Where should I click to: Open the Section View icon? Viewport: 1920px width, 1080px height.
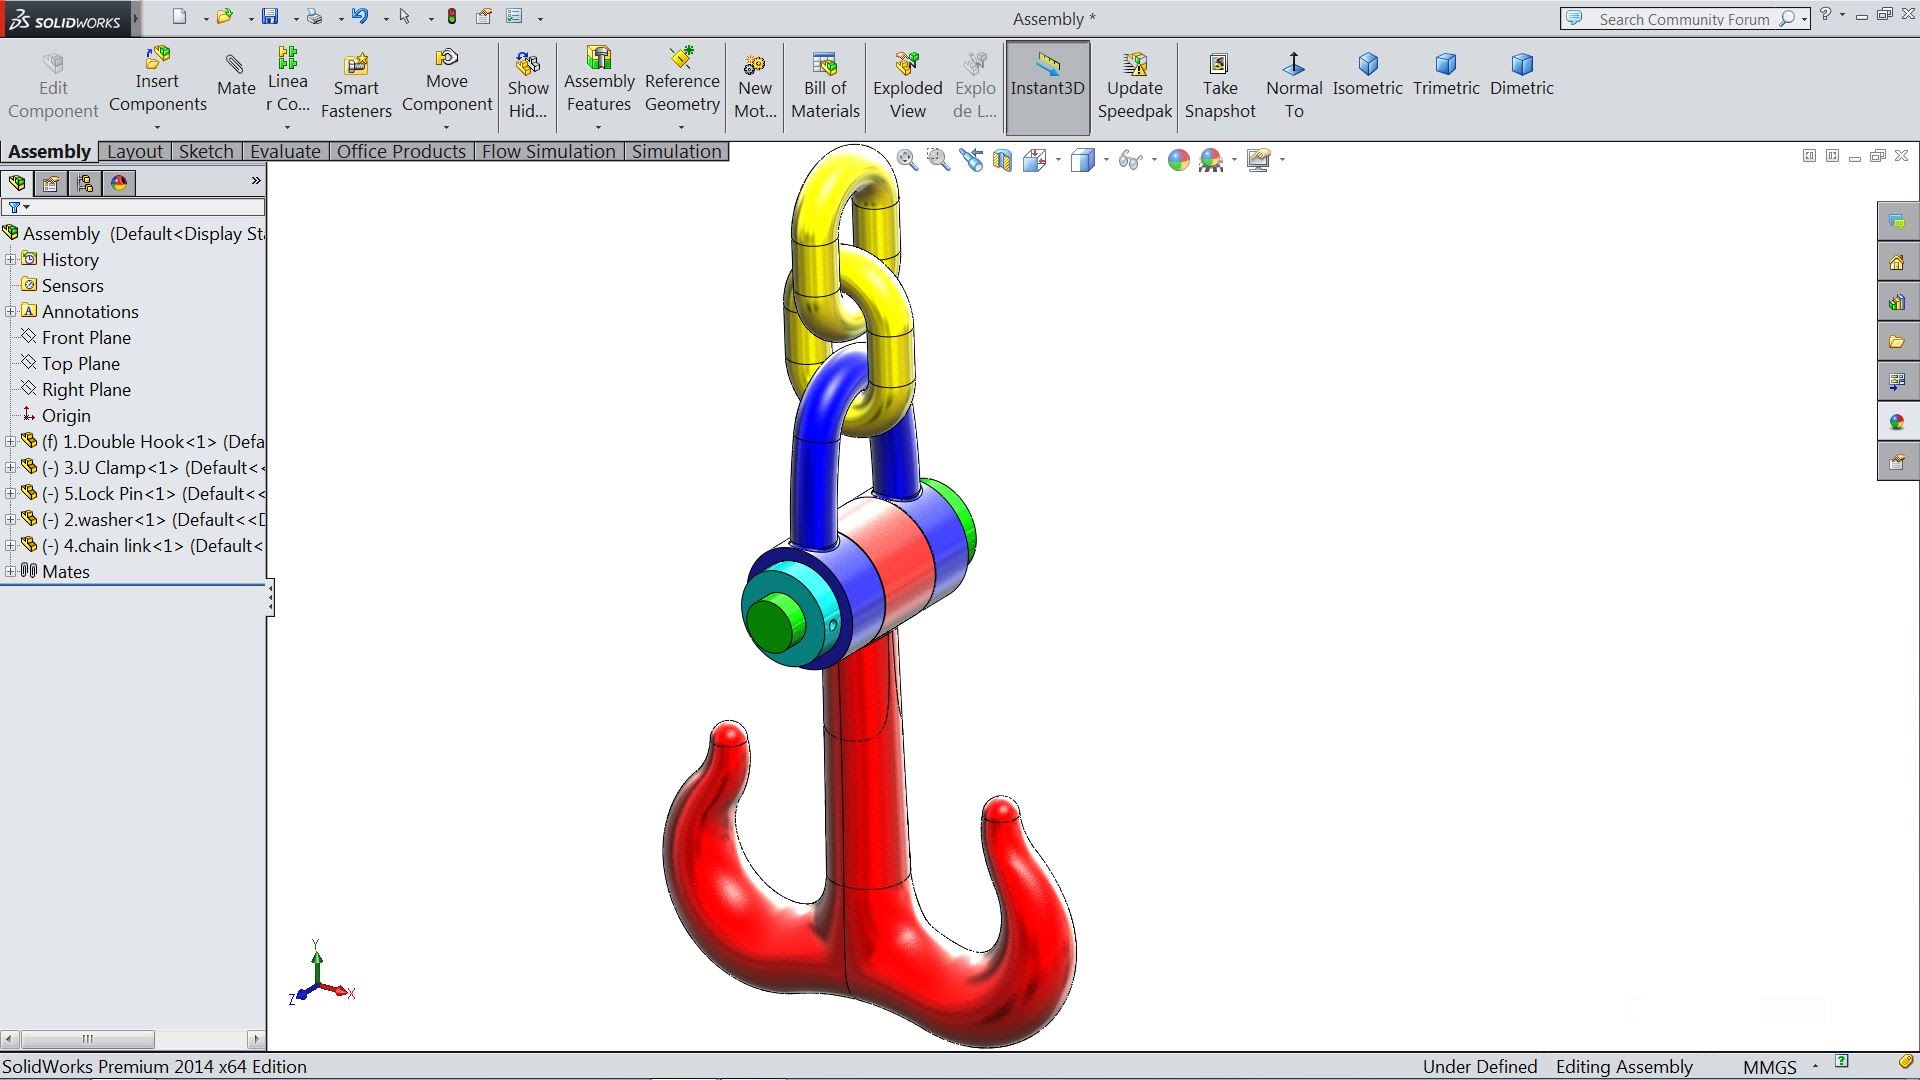click(1003, 160)
